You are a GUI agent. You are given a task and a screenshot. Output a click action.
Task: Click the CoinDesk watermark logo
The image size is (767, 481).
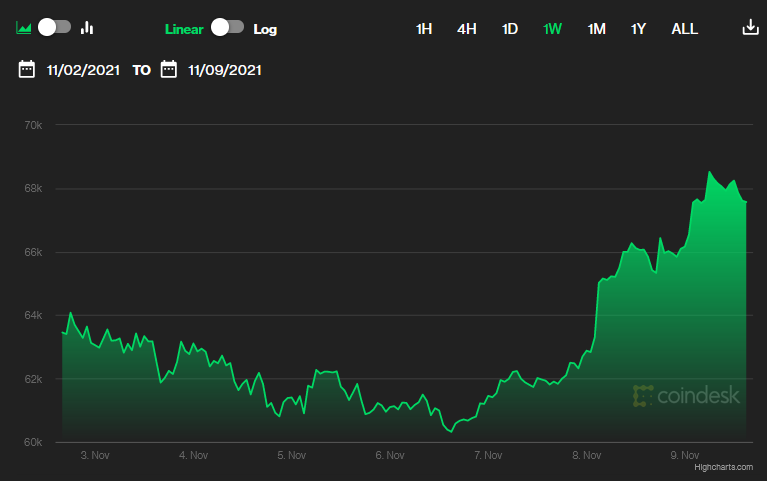tap(686, 396)
